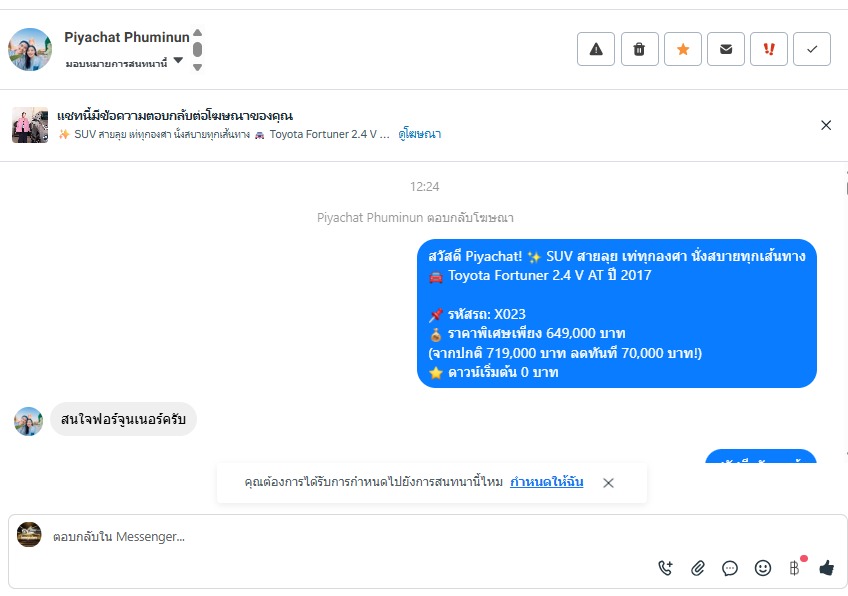Open the ดูโฆษณา view ad link
This screenshot has height=596, width=848.
[x=420, y=134]
